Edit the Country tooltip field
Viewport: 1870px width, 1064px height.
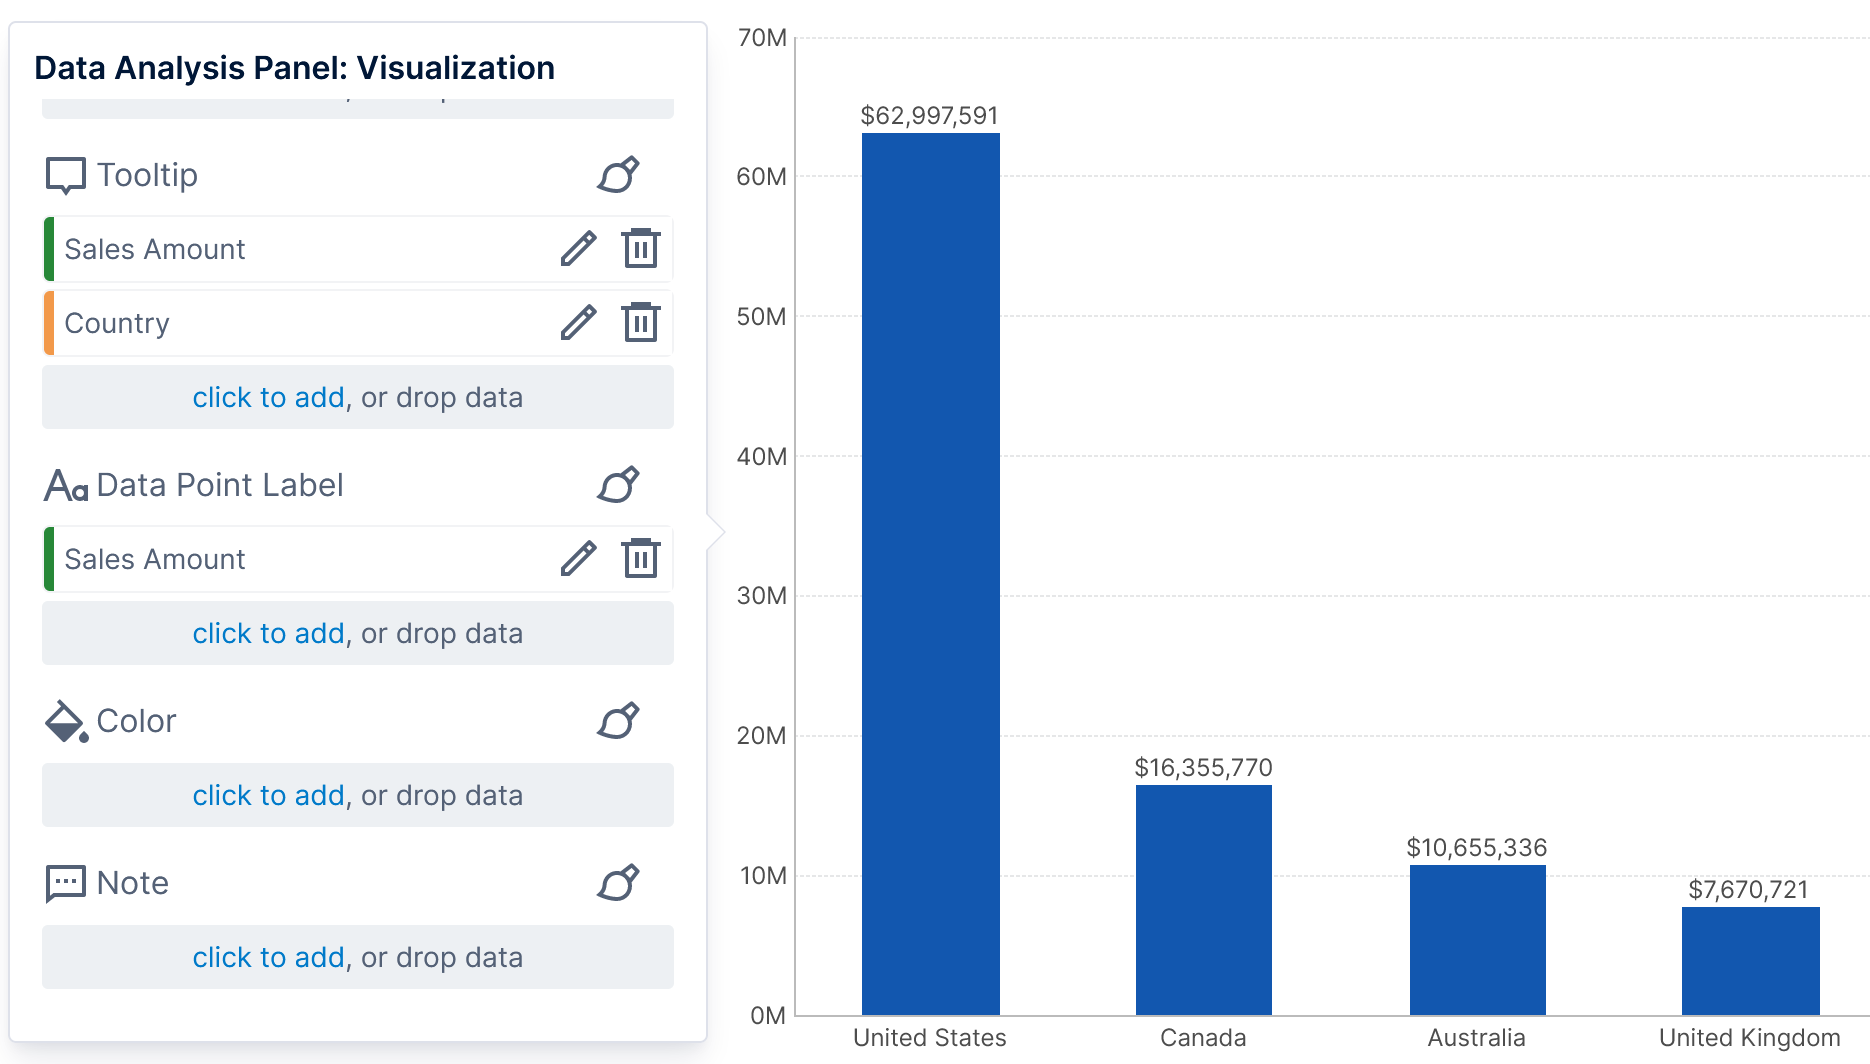(578, 323)
